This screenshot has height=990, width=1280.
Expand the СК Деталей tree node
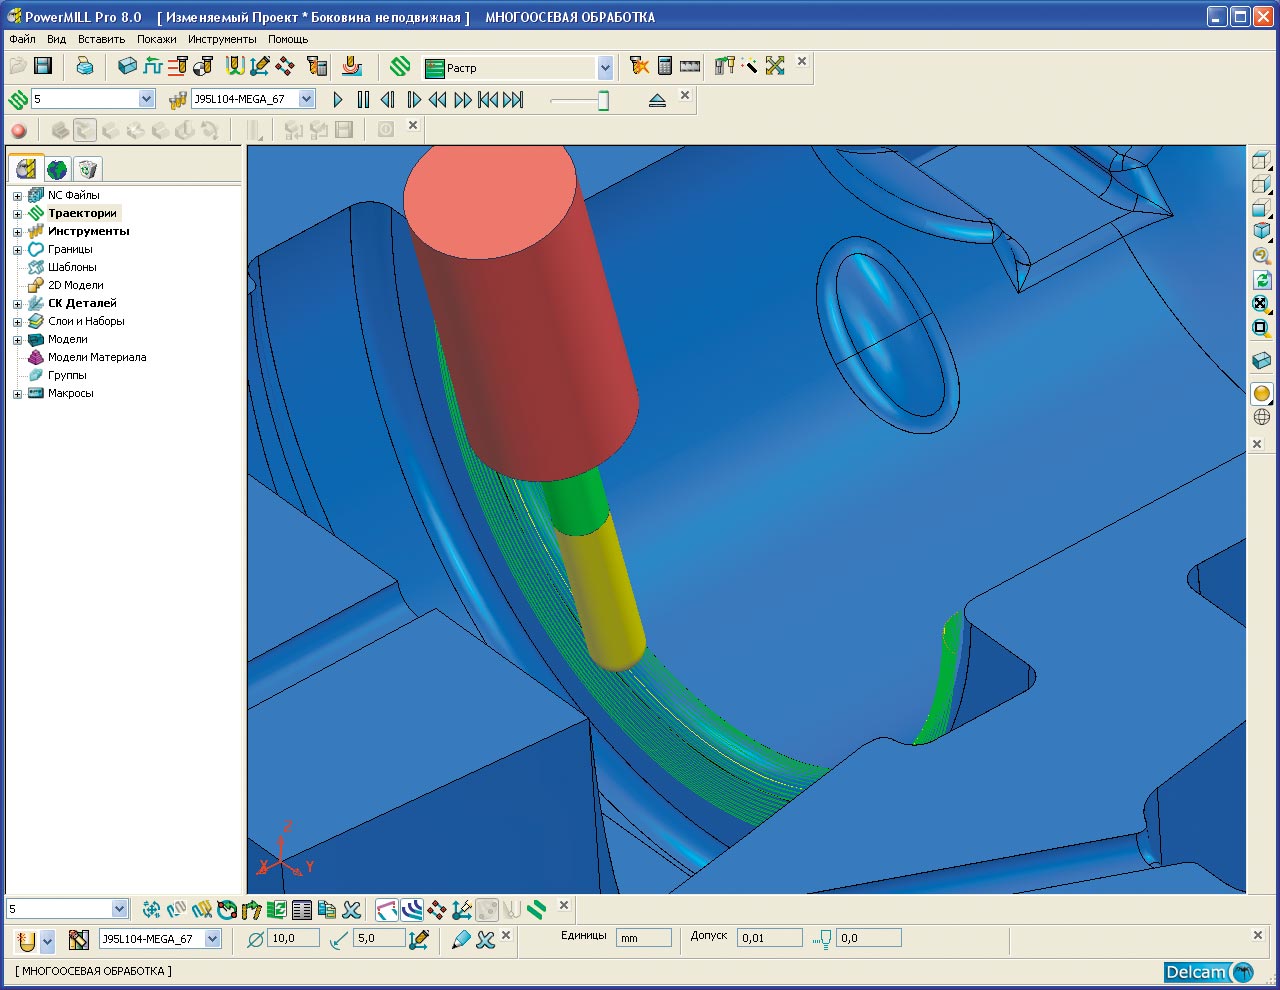(x=17, y=304)
